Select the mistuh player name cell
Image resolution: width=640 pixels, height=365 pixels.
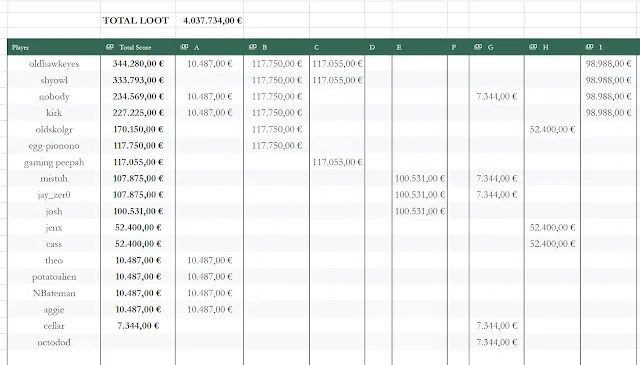54,178
